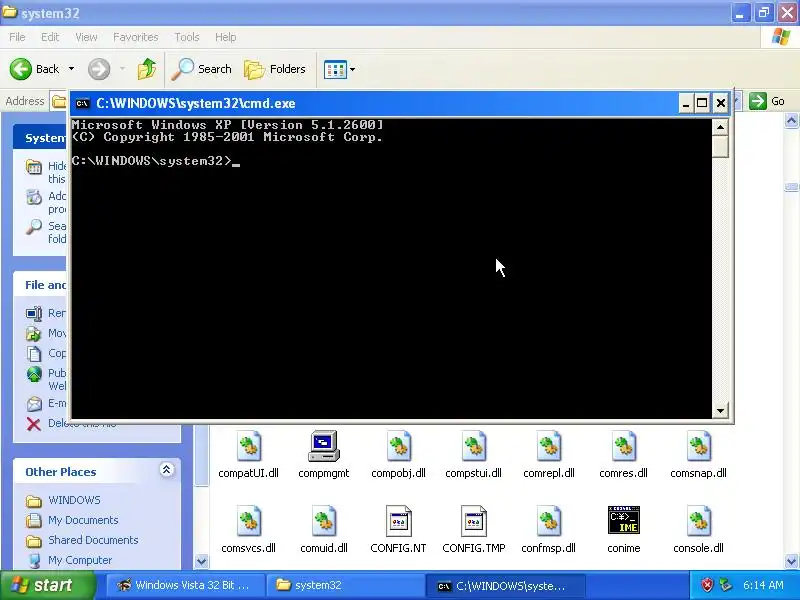Switch to Windows Vista 32 Bit taskbar item
The image size is (800, 600).
coord(186,585)
